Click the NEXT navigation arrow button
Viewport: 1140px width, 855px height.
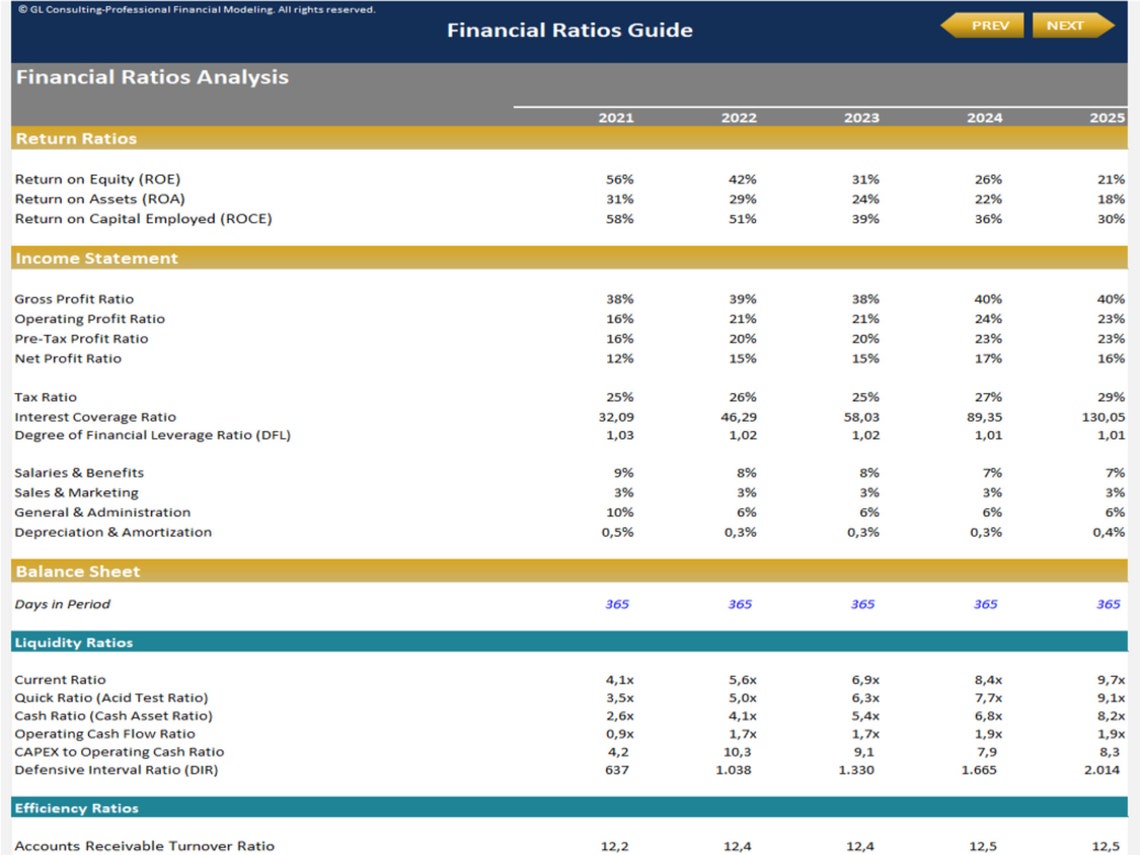pyautogui.click(x=1070, y=26)
